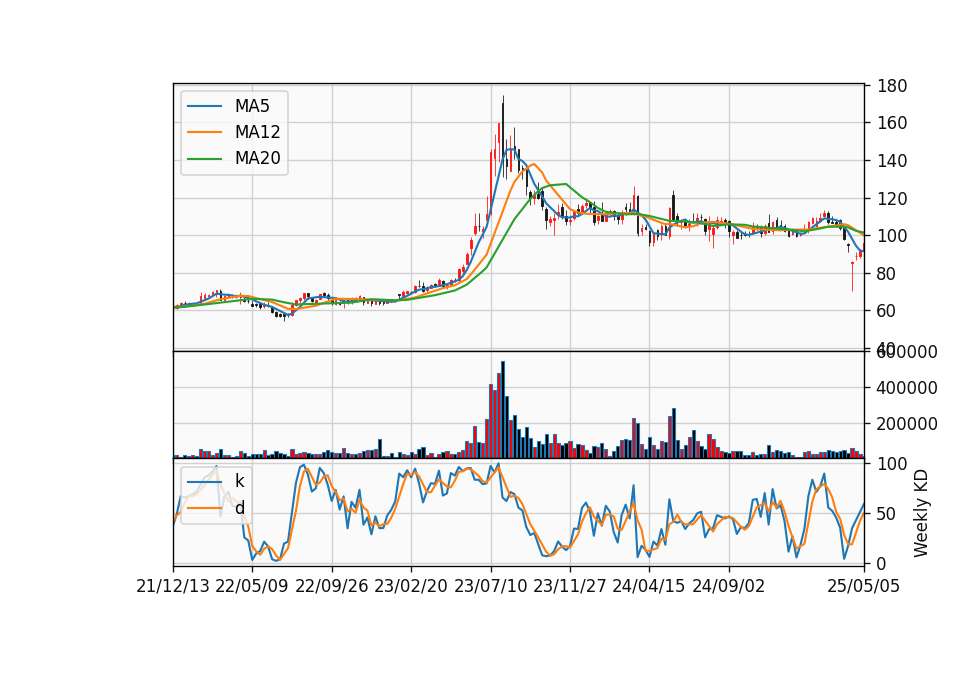The image size is (960, 690).
Task: Click the tallest volume bar
Action: tap(503, 410)
